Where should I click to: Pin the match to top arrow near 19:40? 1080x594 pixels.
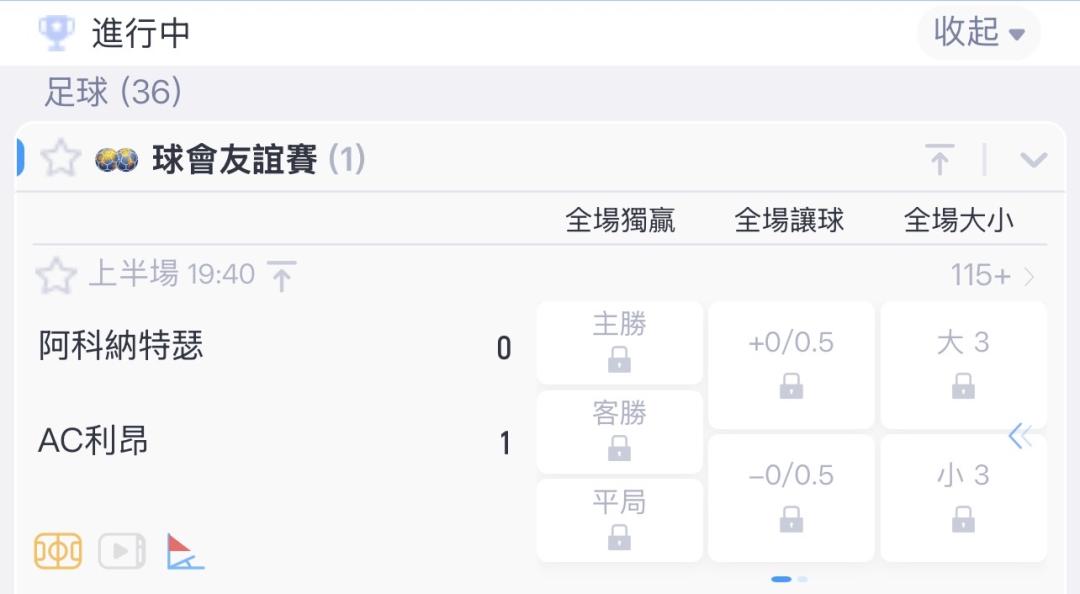[x=281, y=276]
